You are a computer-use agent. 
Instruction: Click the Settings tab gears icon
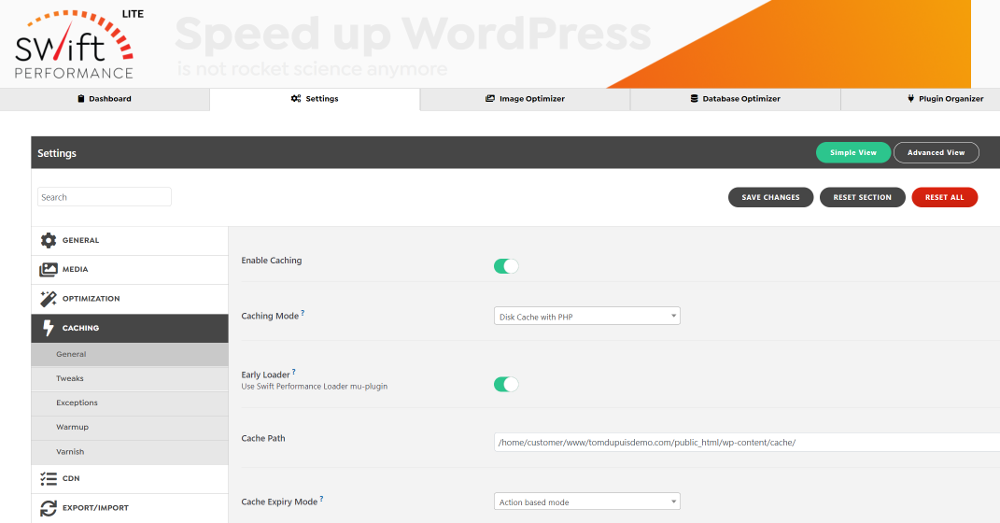click(x=296, y=99)
